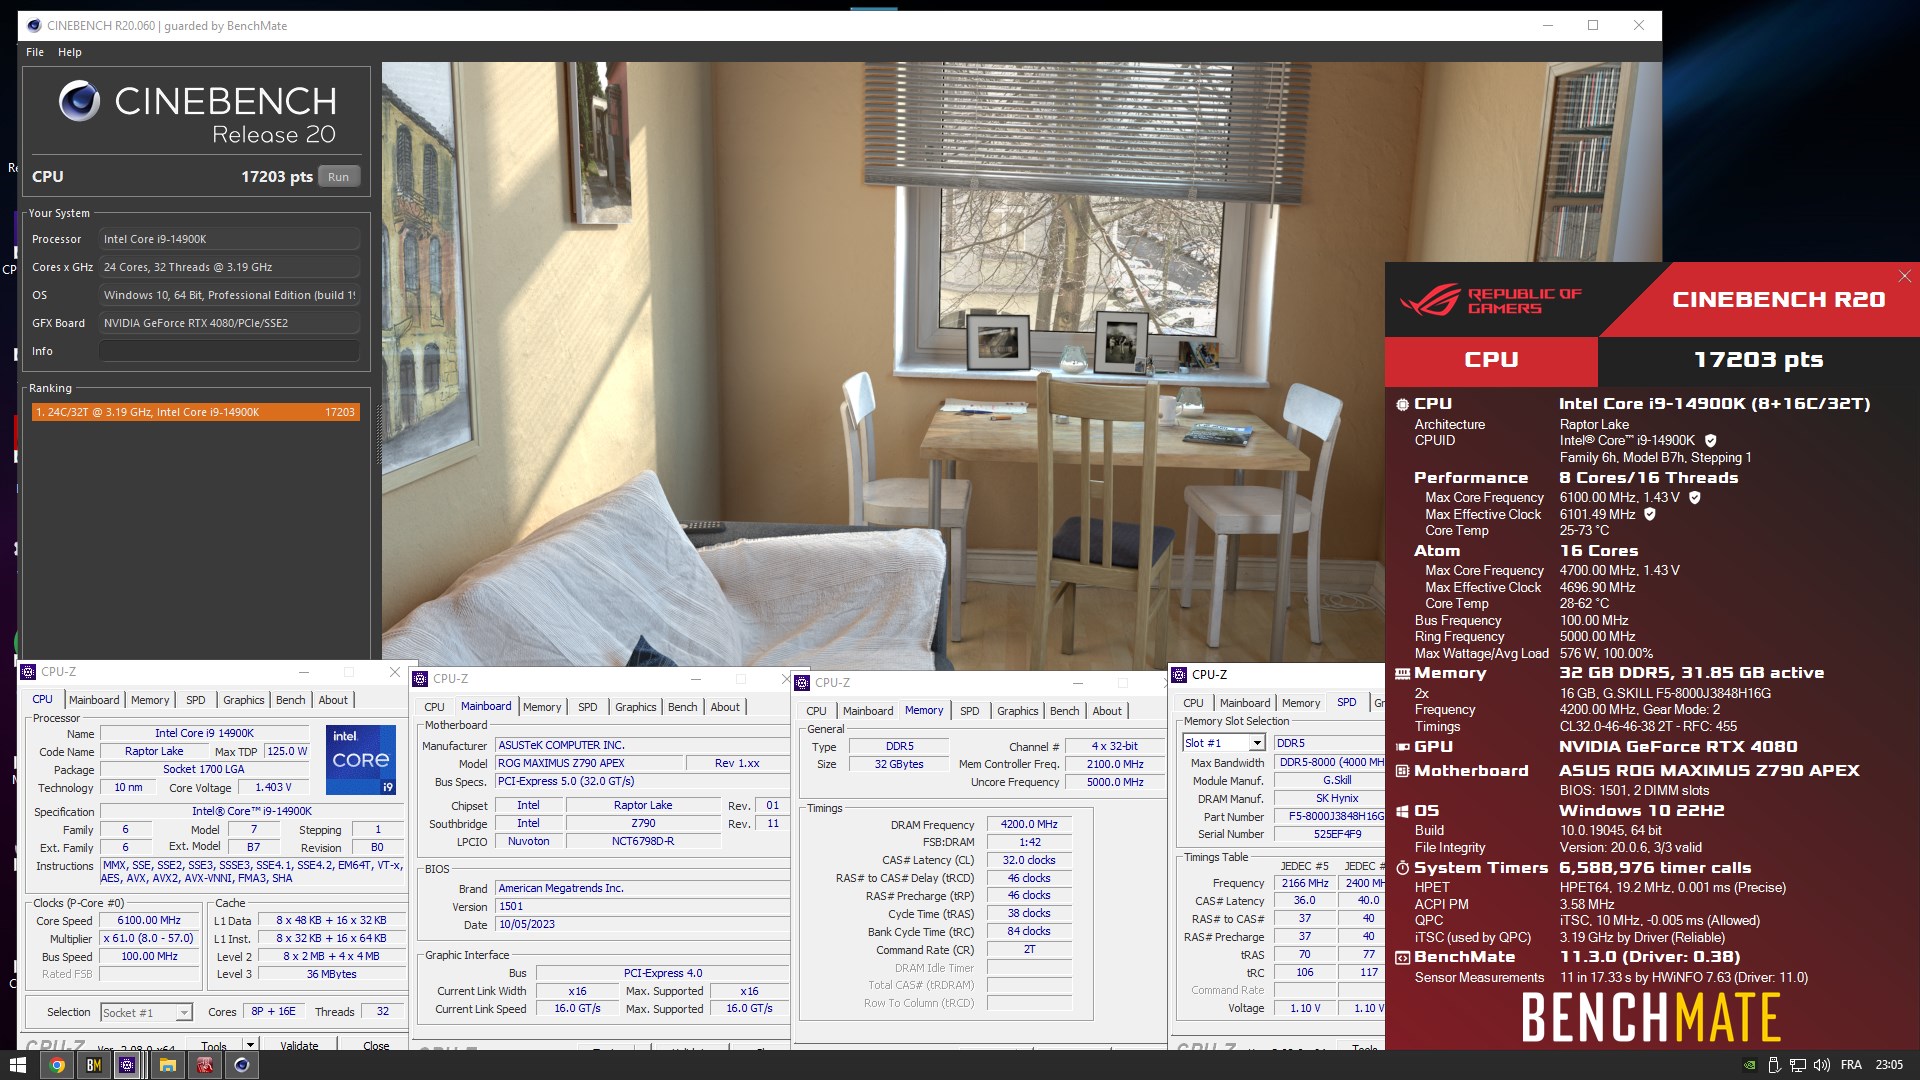Screen dimensions: 1920x1080
Task: Click the verified shield beside 6101.49 MHz
Action: tap(1650, 514)
